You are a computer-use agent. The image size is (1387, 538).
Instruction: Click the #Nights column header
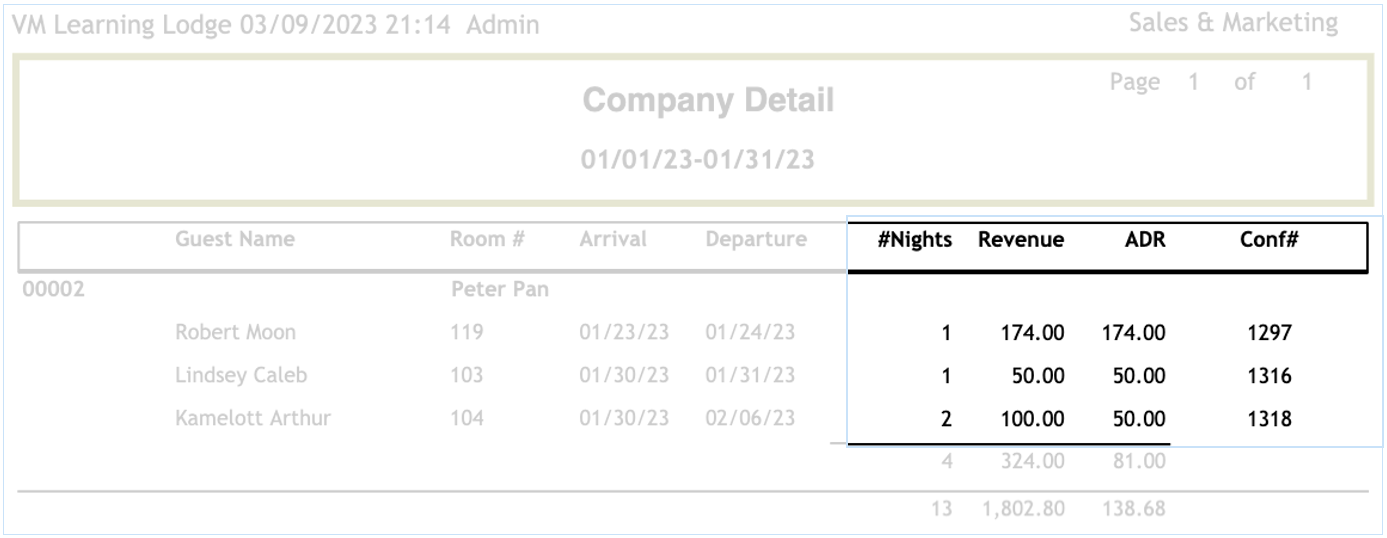[x=914, y=240]
